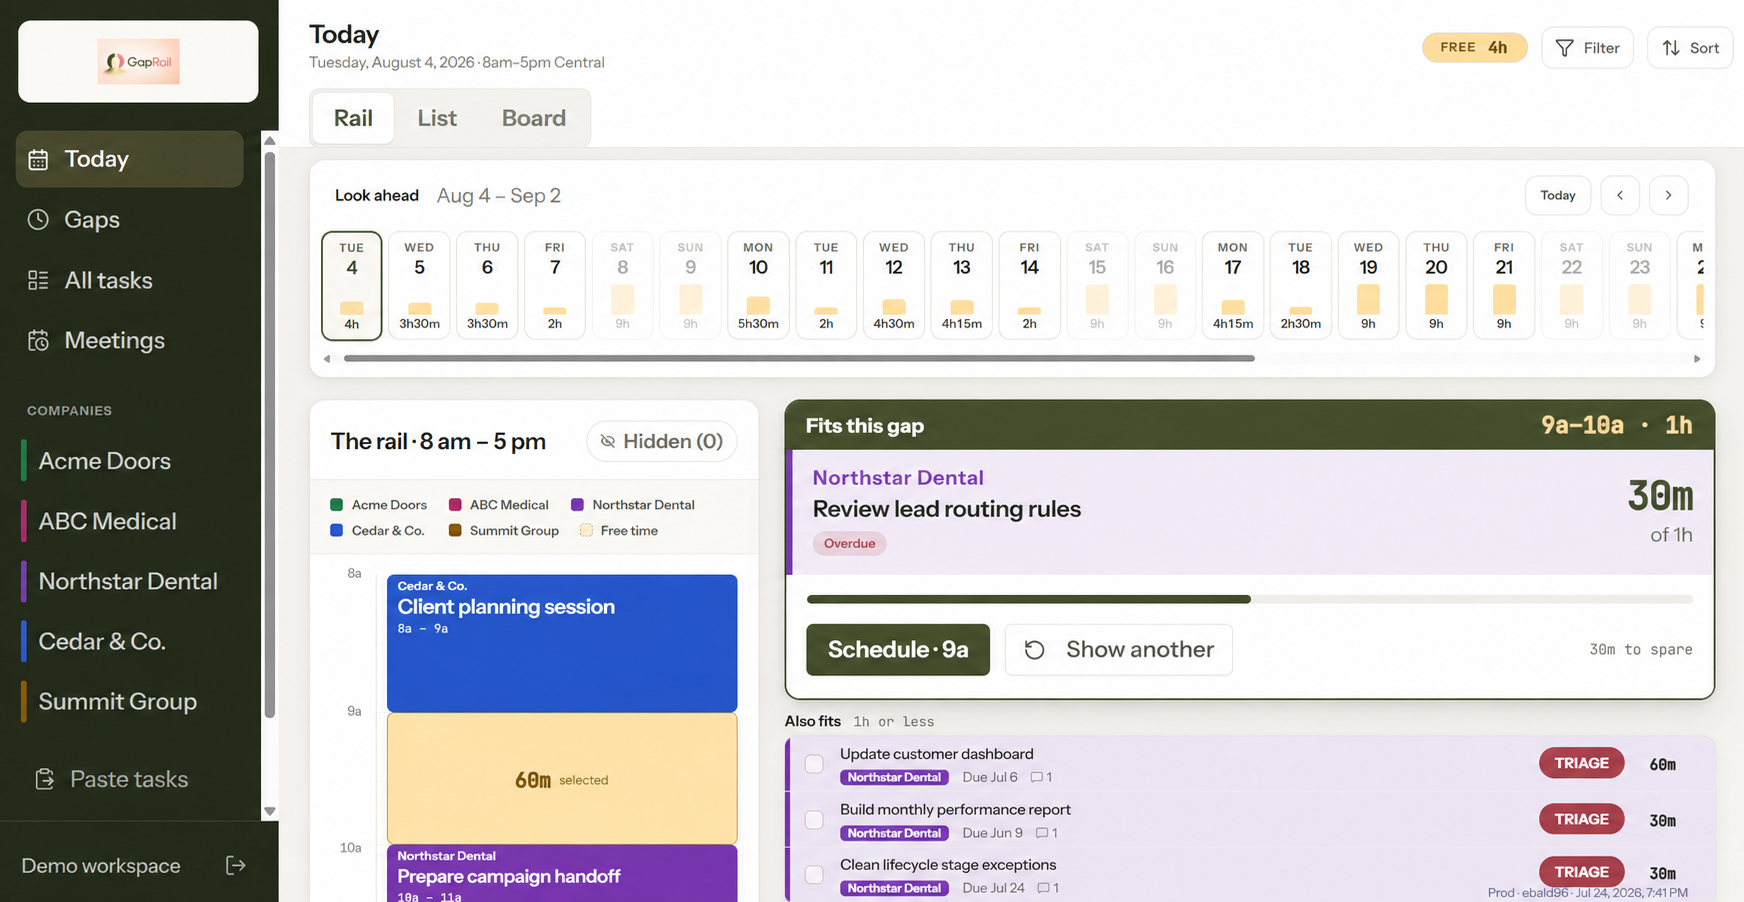Open the Prepare campaign handoff block
Viewport: 1744px width, 902px height.
562,873
